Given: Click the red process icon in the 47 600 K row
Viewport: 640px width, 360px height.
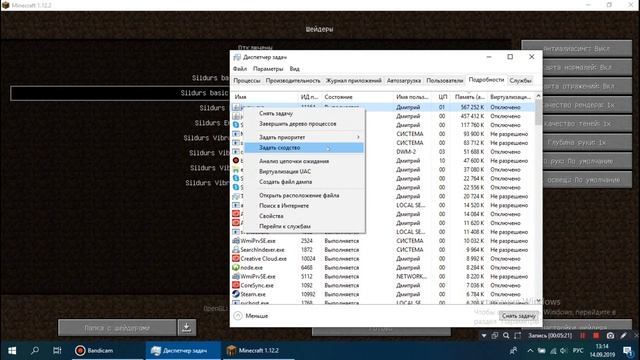Looking at the screenshot, I should [x=236, y=160].
